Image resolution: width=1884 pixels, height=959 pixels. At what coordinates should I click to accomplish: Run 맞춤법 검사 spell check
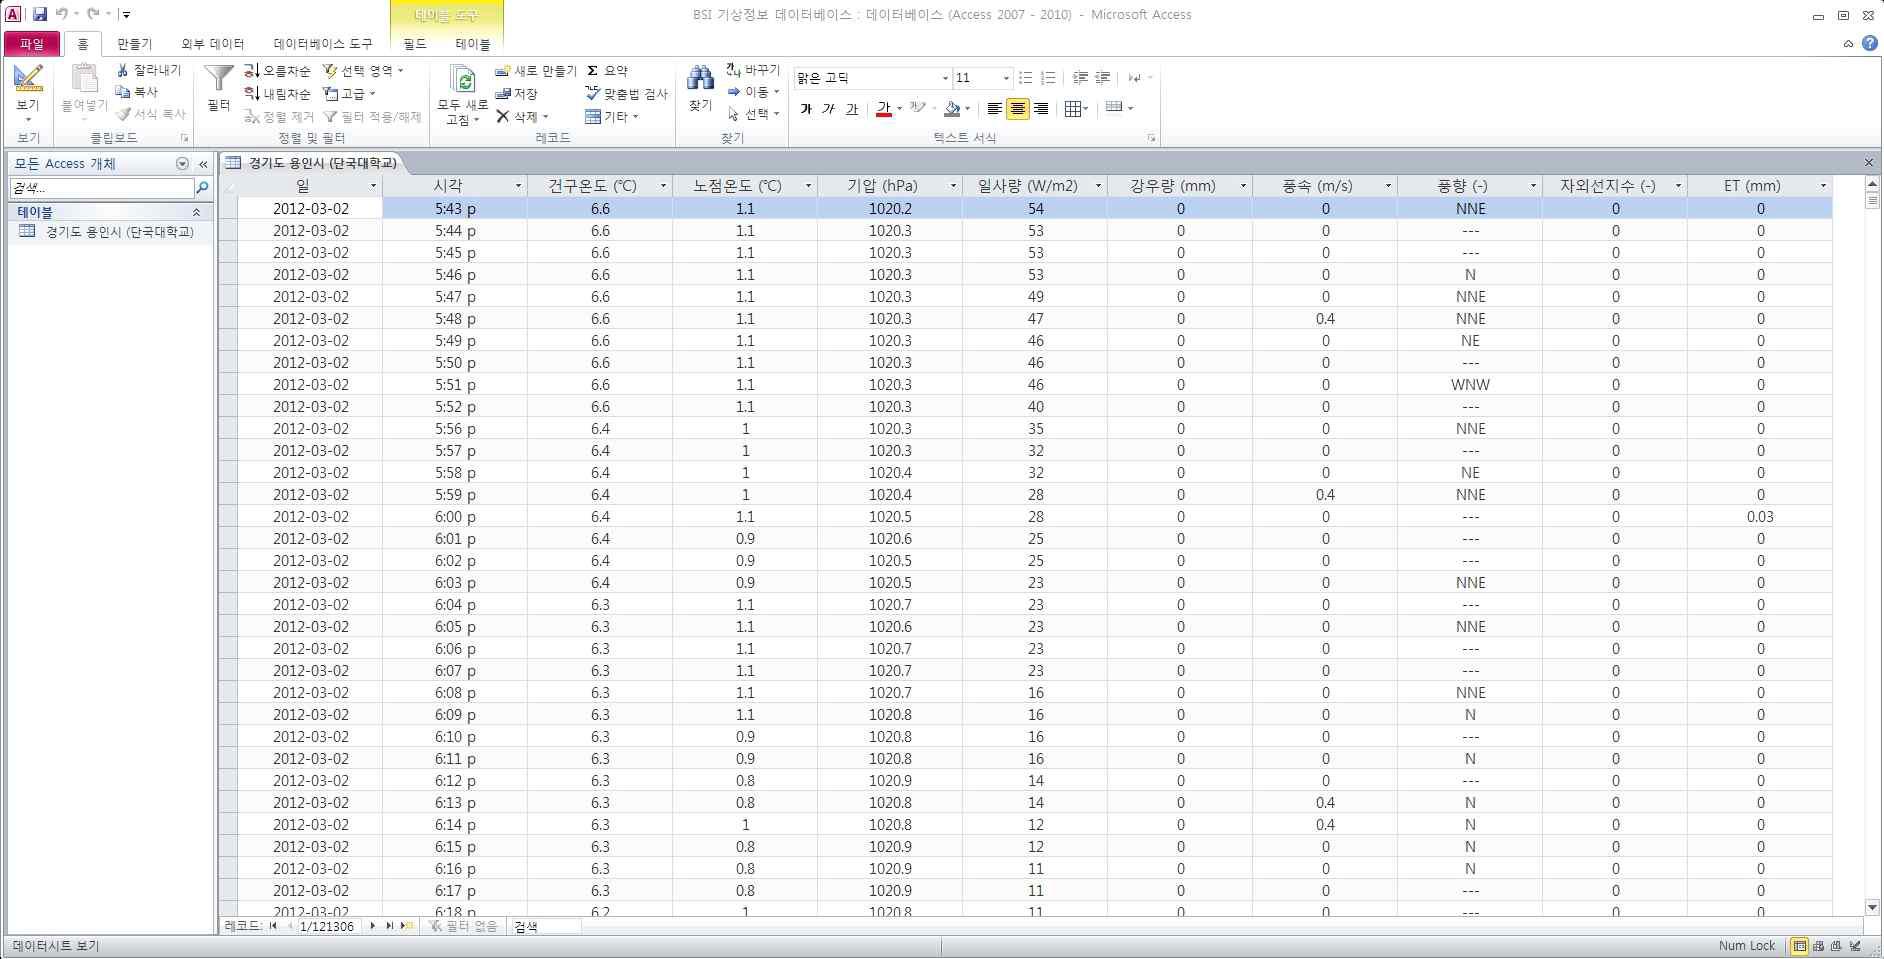[x=626, y=94]
